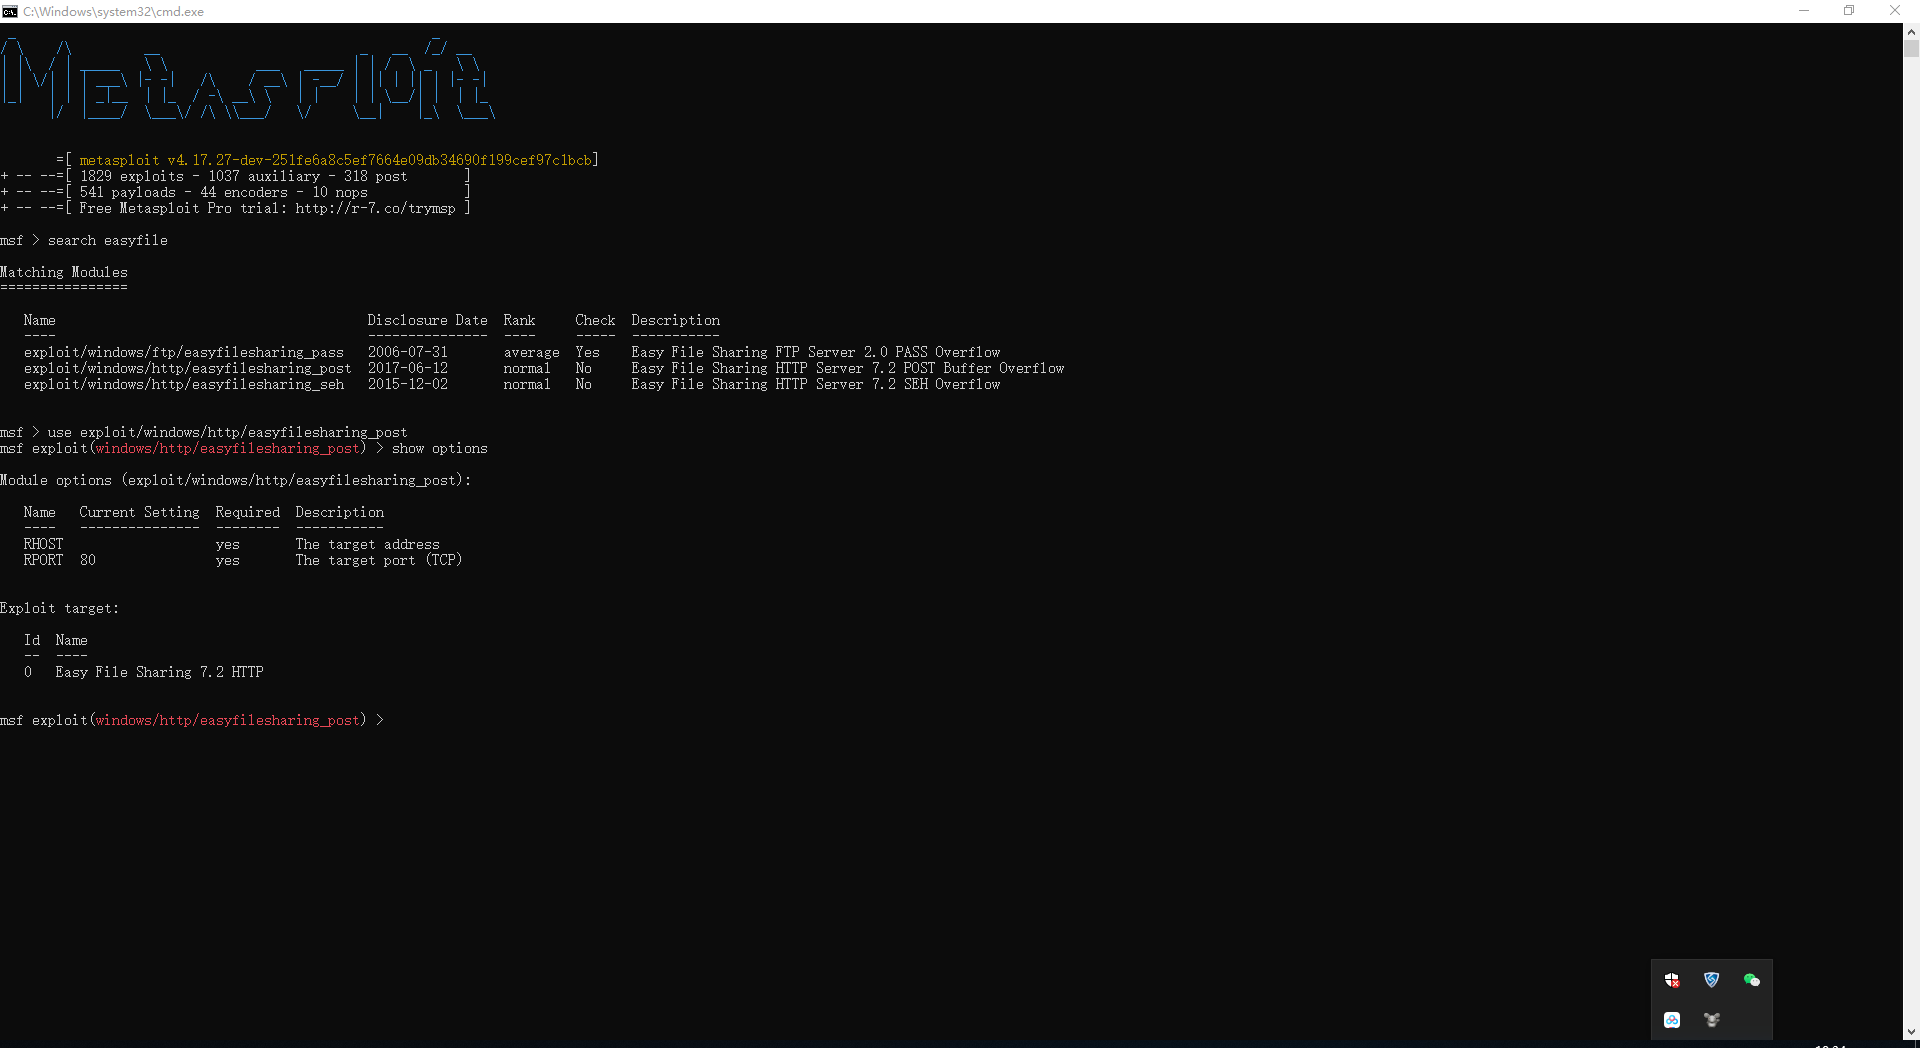Click target name 'Easy File Sharing 7.2 HTTP'
Screen dimensions: 1920x1048
click(x=160, y=672)
